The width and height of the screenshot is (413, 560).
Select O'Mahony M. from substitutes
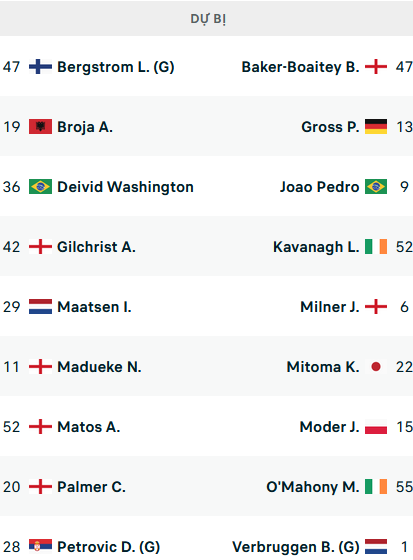[x=313, y=487]
